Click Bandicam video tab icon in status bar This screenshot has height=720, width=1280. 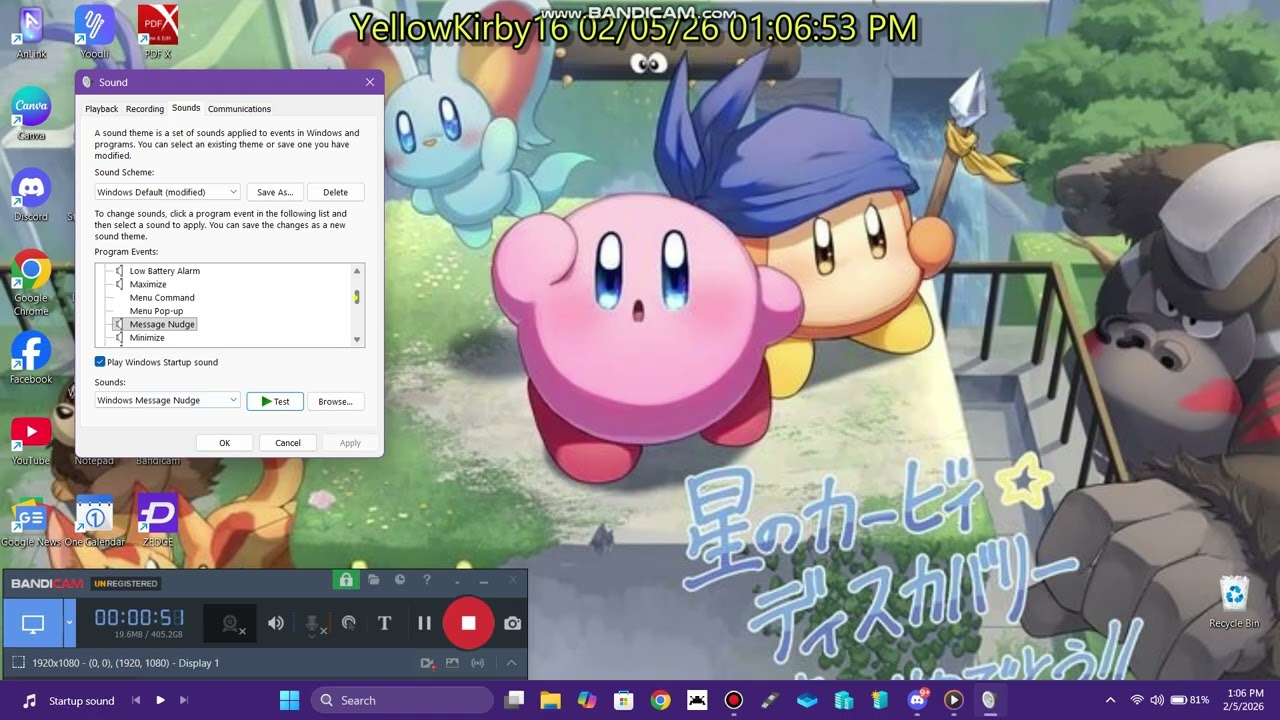pos(427,663)
